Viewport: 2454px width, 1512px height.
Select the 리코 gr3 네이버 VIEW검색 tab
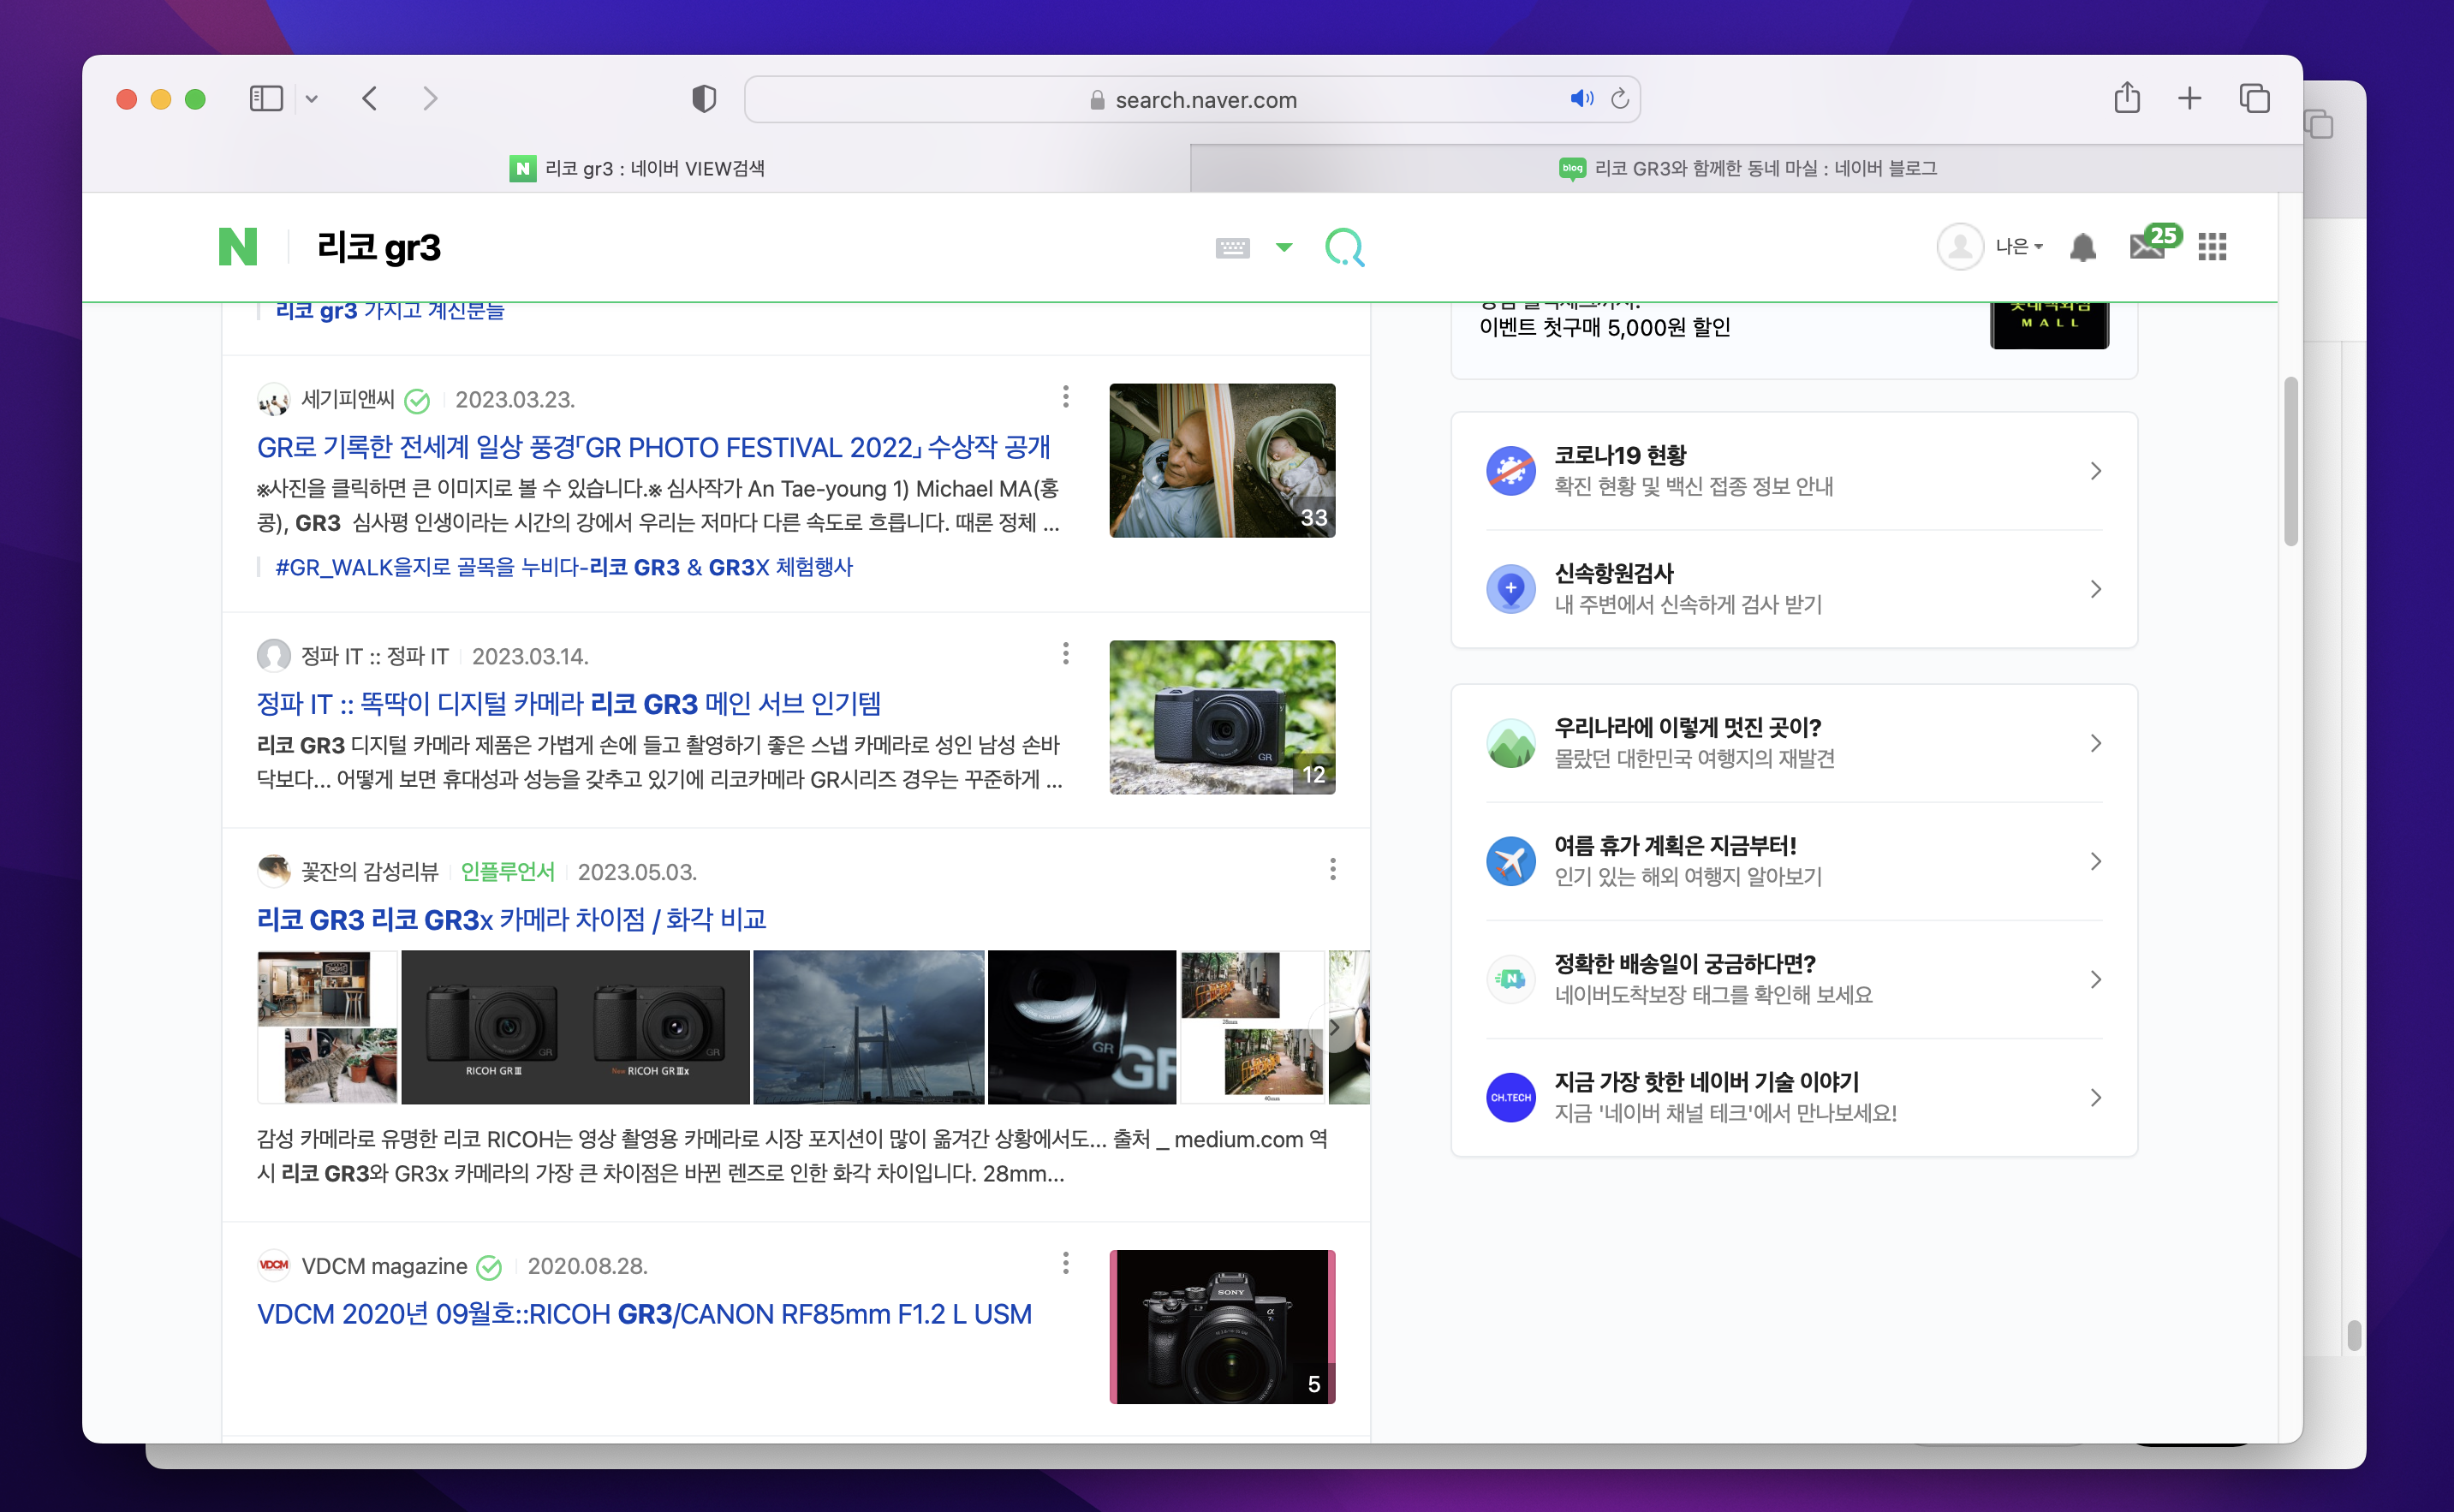637,168
